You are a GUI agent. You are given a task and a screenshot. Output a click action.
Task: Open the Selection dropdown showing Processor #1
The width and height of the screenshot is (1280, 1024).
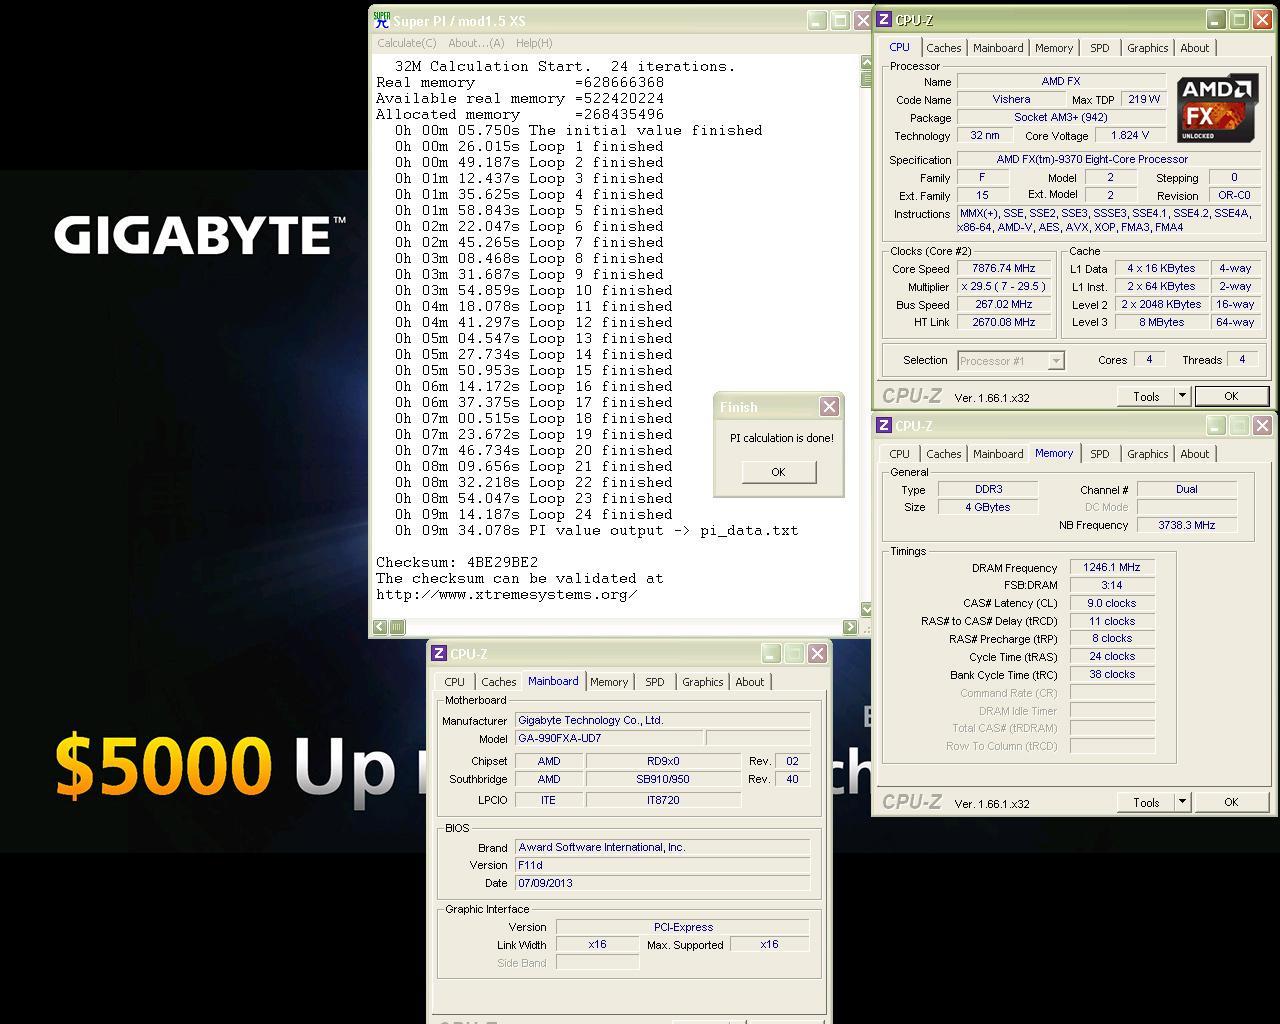(x=1011, y=361)
